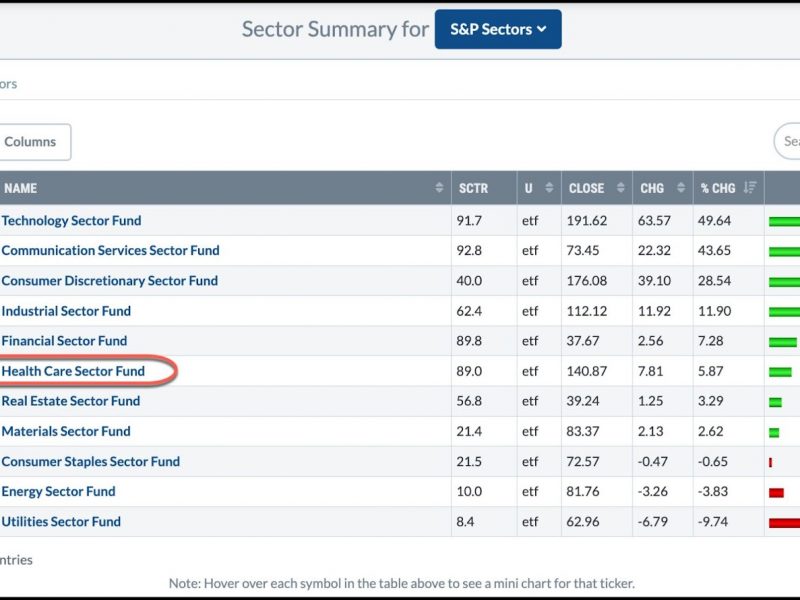Viewport: 800px width, 600px height.
Task: Click the SCTR value 89.0
Action: click(x=469, y=371)
